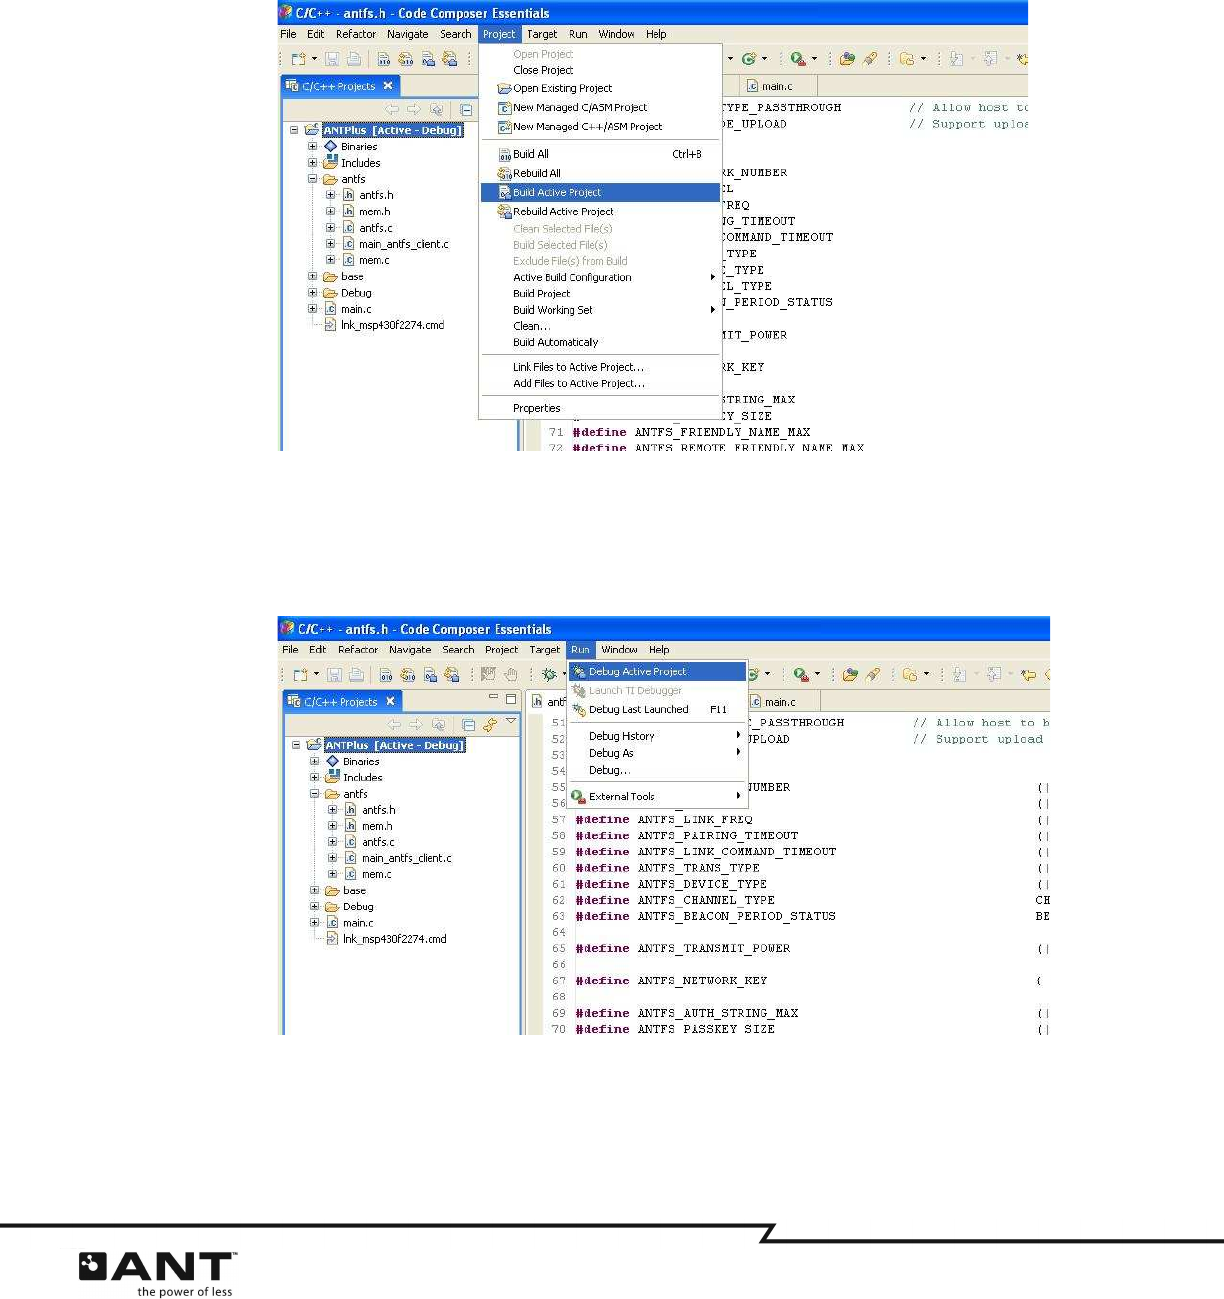Open the External Tools submenu in Run menu
The height and width of the screenshot is (1299, 1224).
click(x=657, y=796)
